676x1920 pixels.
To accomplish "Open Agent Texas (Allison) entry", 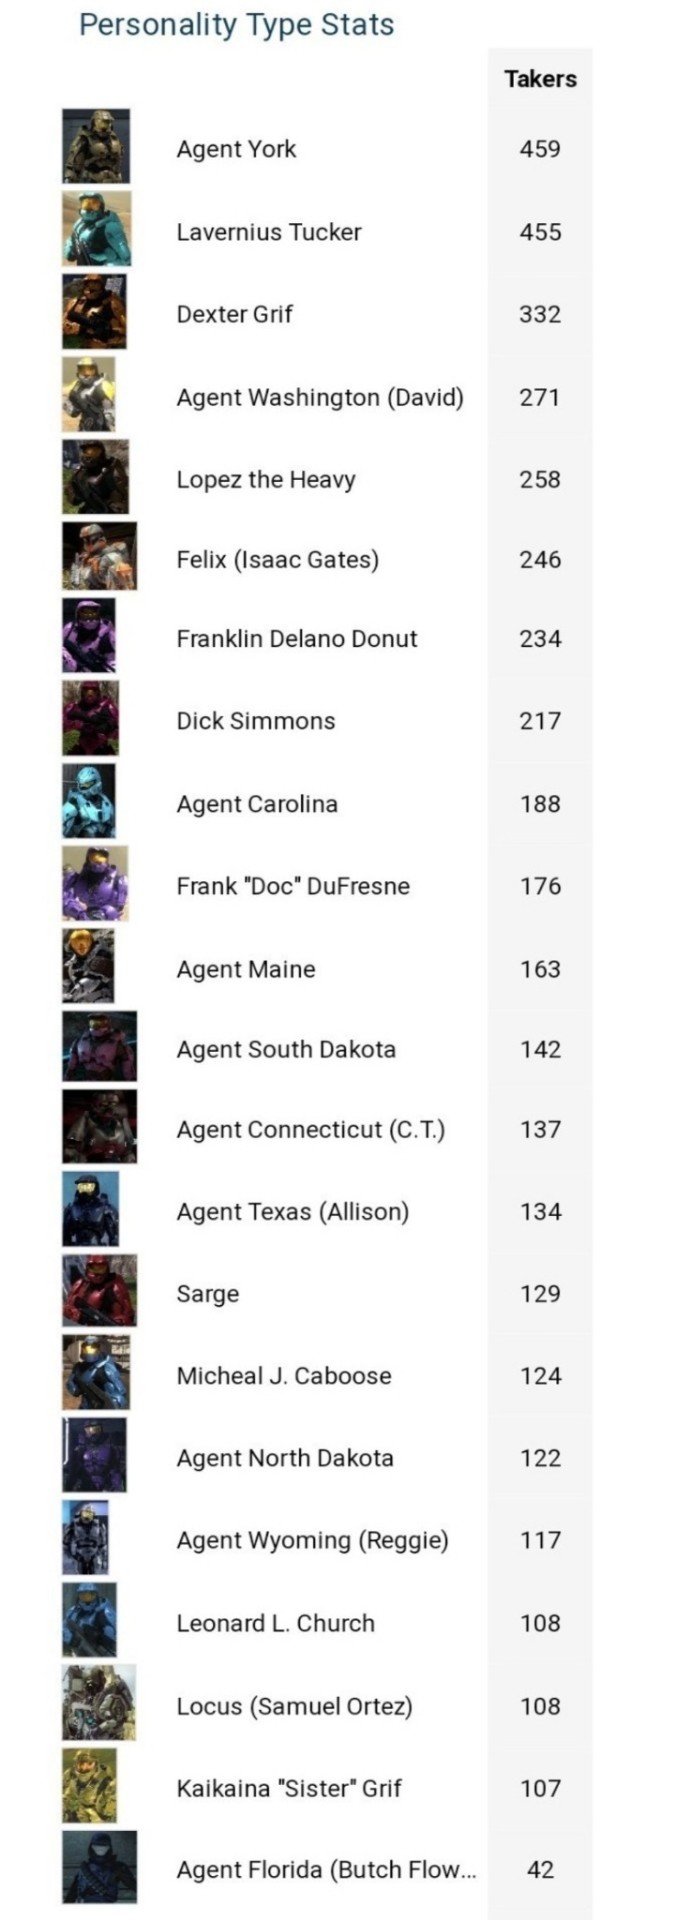I will point(293,1211).
